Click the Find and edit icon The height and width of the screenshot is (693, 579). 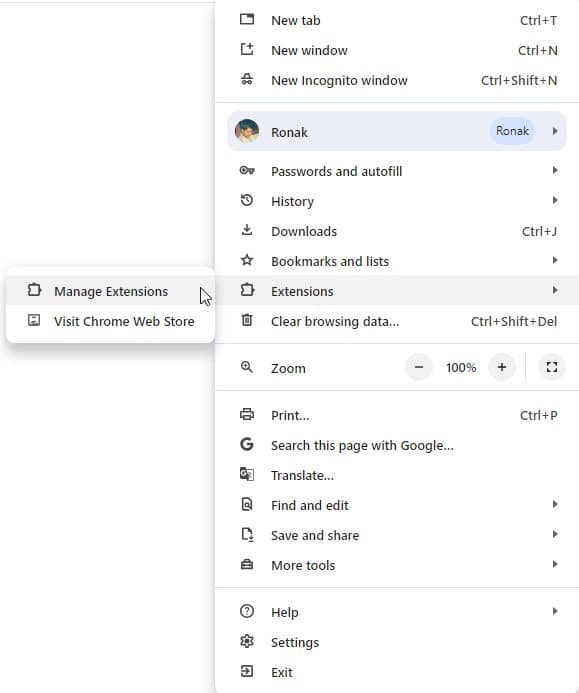coord(247,504)
